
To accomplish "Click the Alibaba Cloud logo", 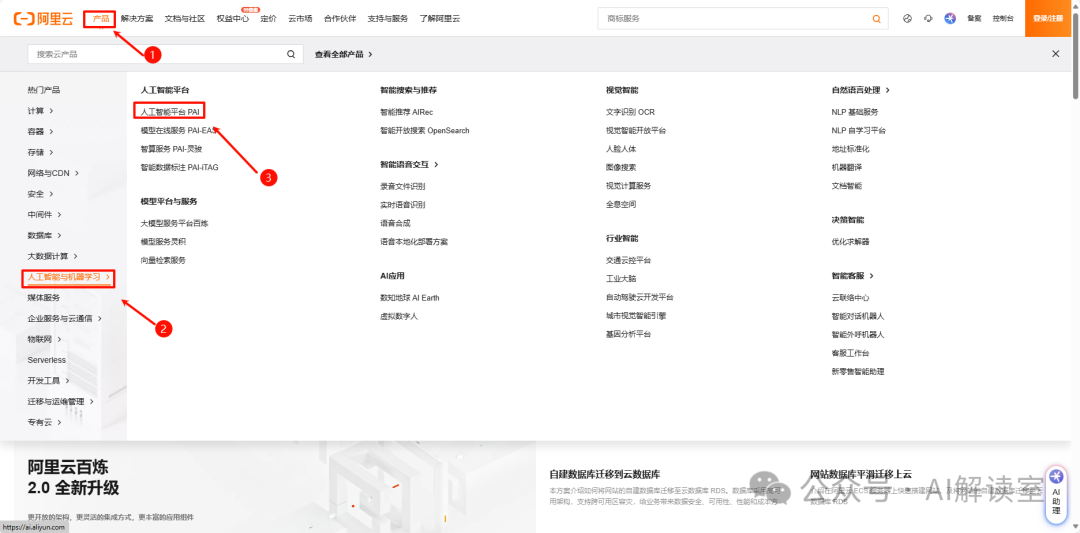I will [43, 19].
